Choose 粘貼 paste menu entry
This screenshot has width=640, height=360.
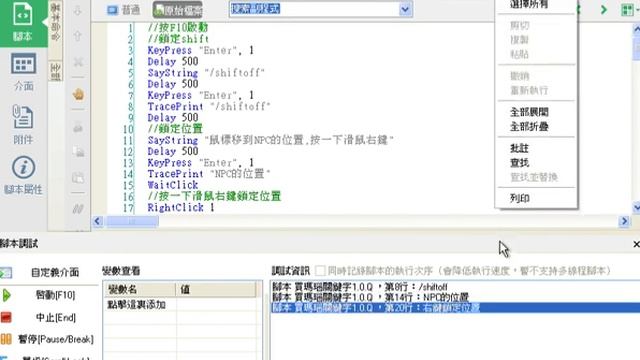tap(519, 54)
